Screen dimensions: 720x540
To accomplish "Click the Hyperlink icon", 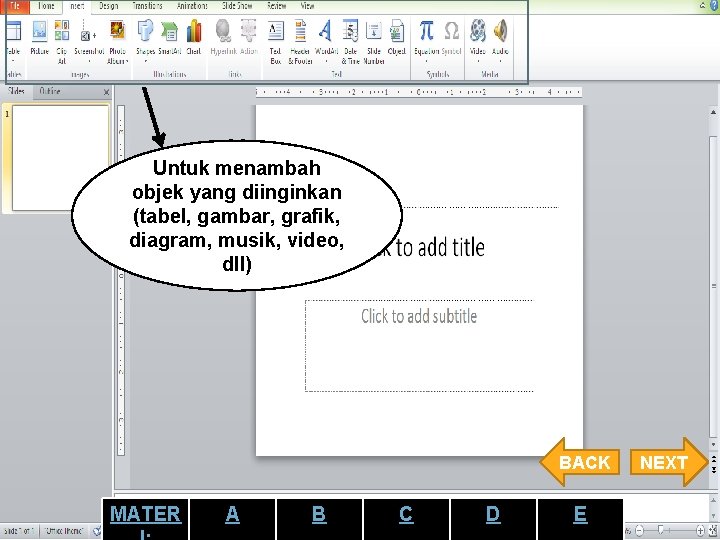I will [223, 39].
